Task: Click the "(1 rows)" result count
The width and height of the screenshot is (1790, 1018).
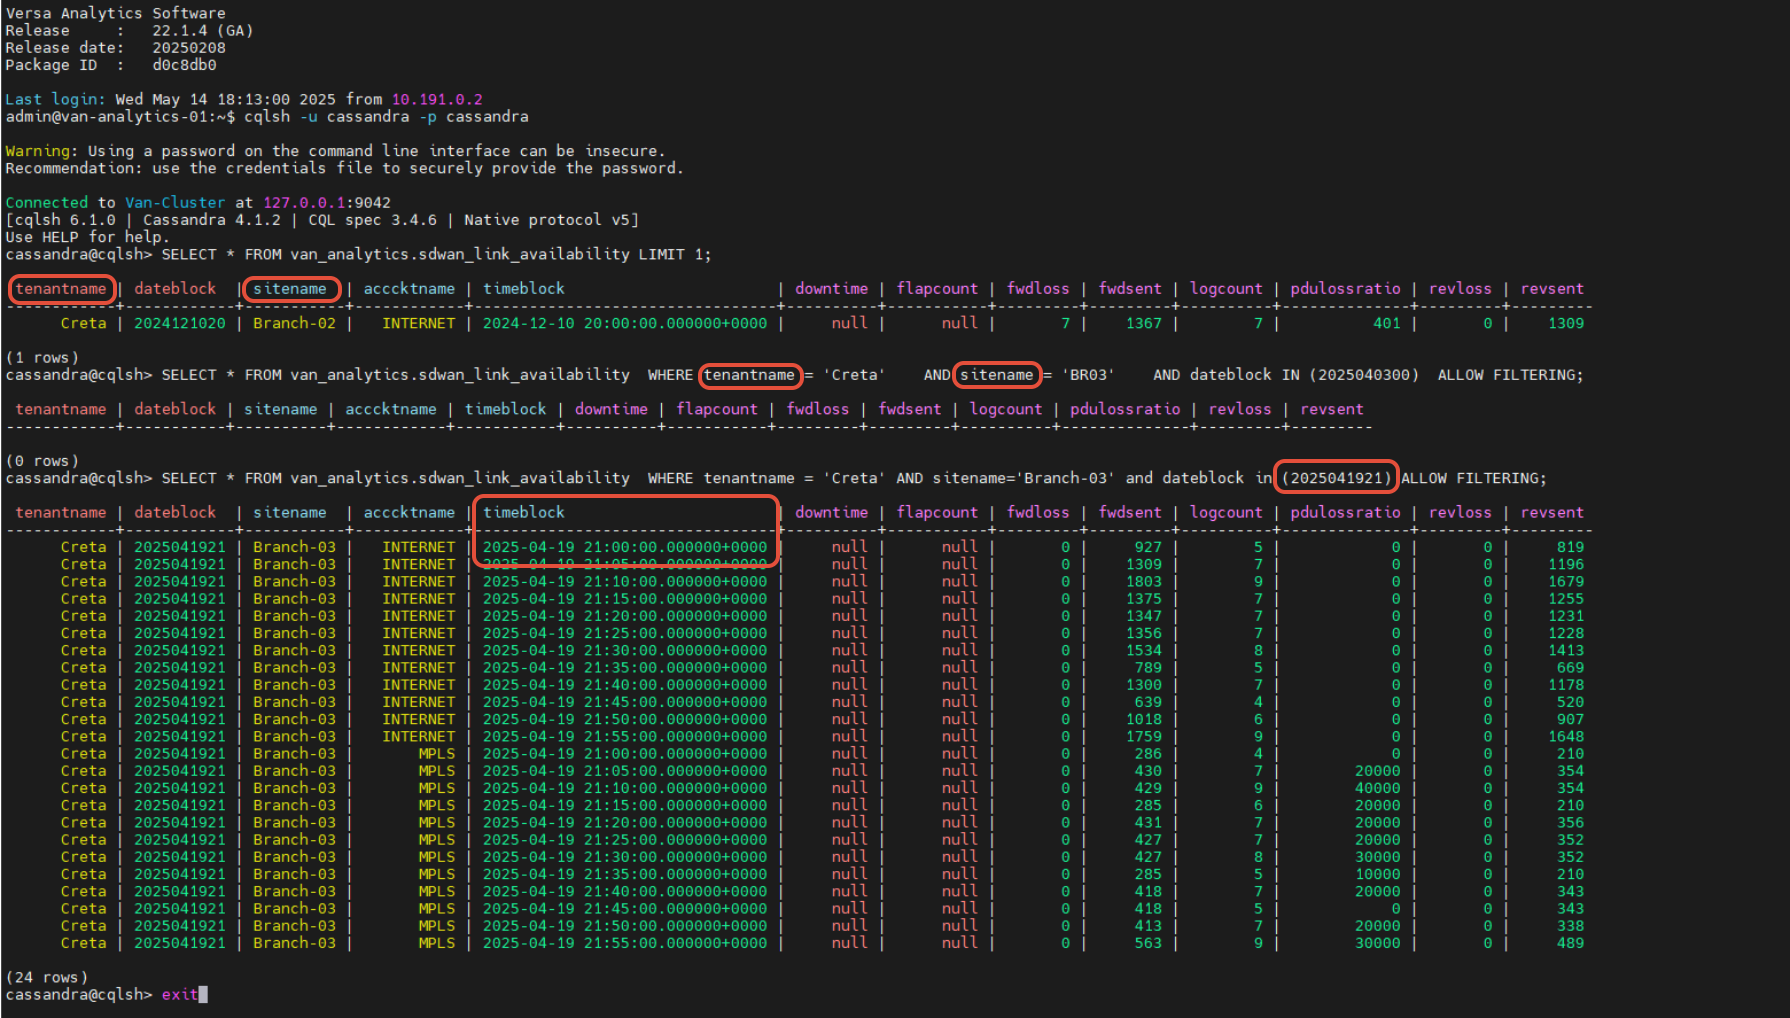Action: pos(42,357)
